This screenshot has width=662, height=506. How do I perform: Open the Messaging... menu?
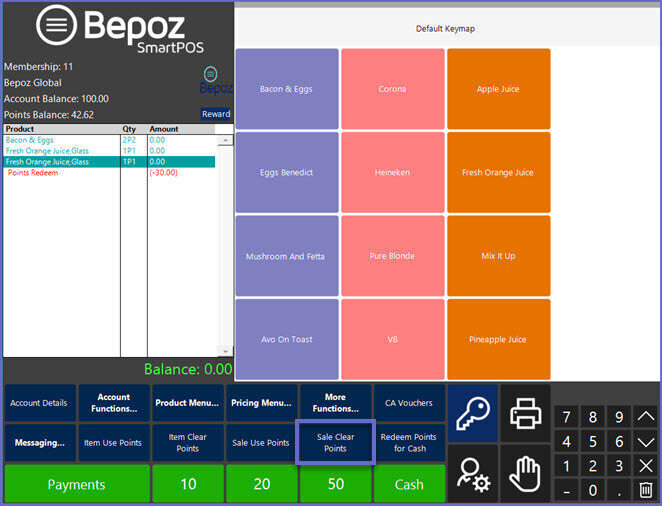pyautogui.click(x=39, y=443)
